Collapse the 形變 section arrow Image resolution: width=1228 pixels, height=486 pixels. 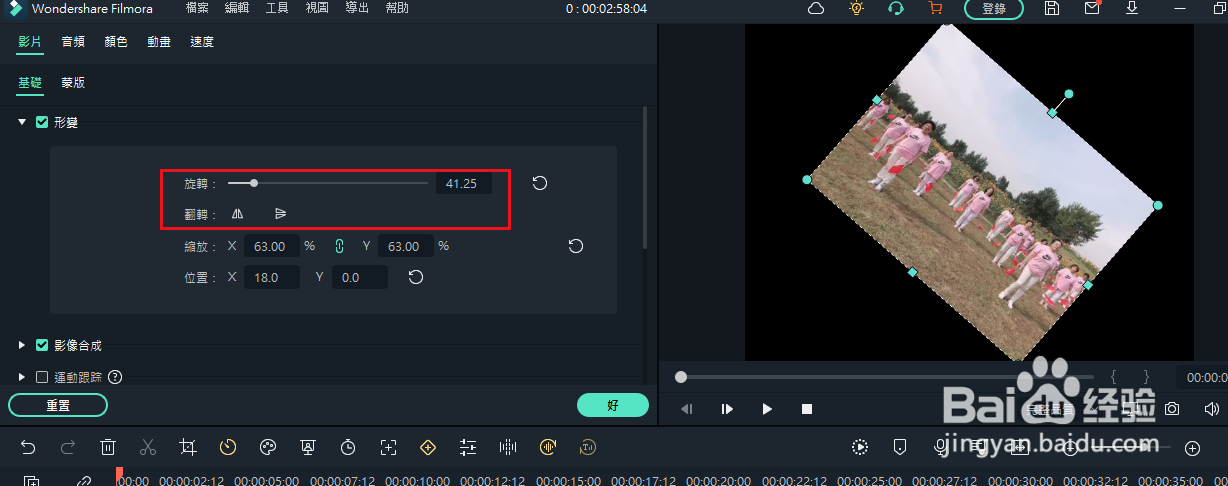tap(21, 122)
